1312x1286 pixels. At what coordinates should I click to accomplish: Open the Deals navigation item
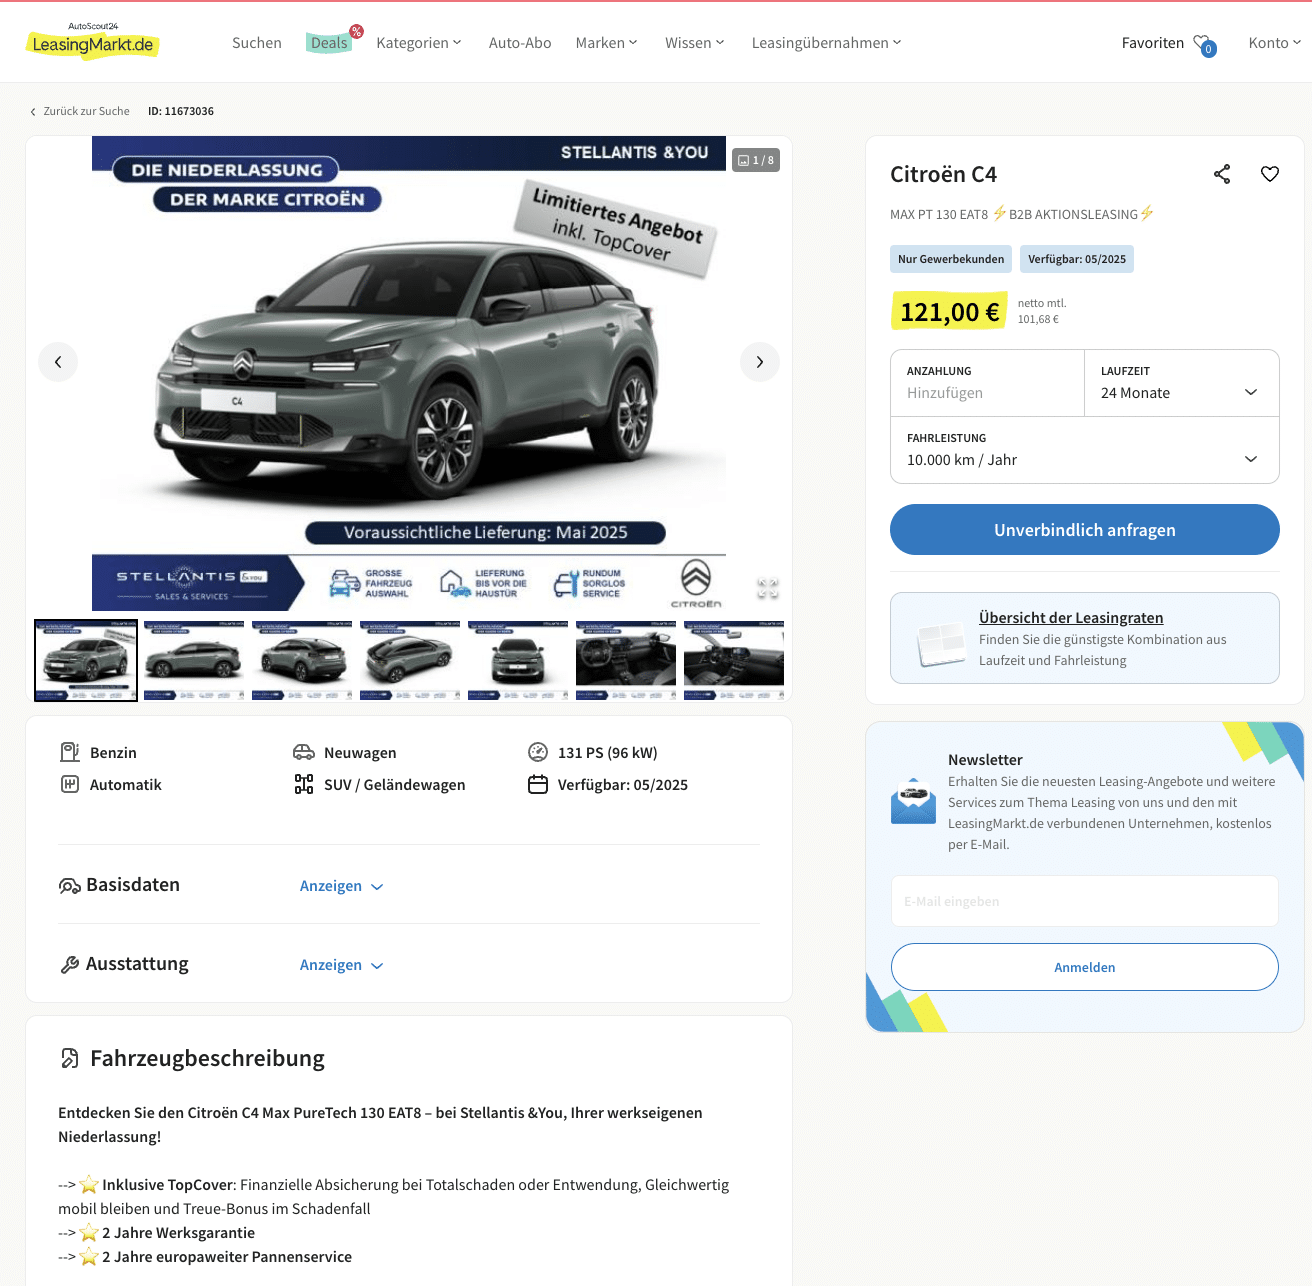point(329,43)
